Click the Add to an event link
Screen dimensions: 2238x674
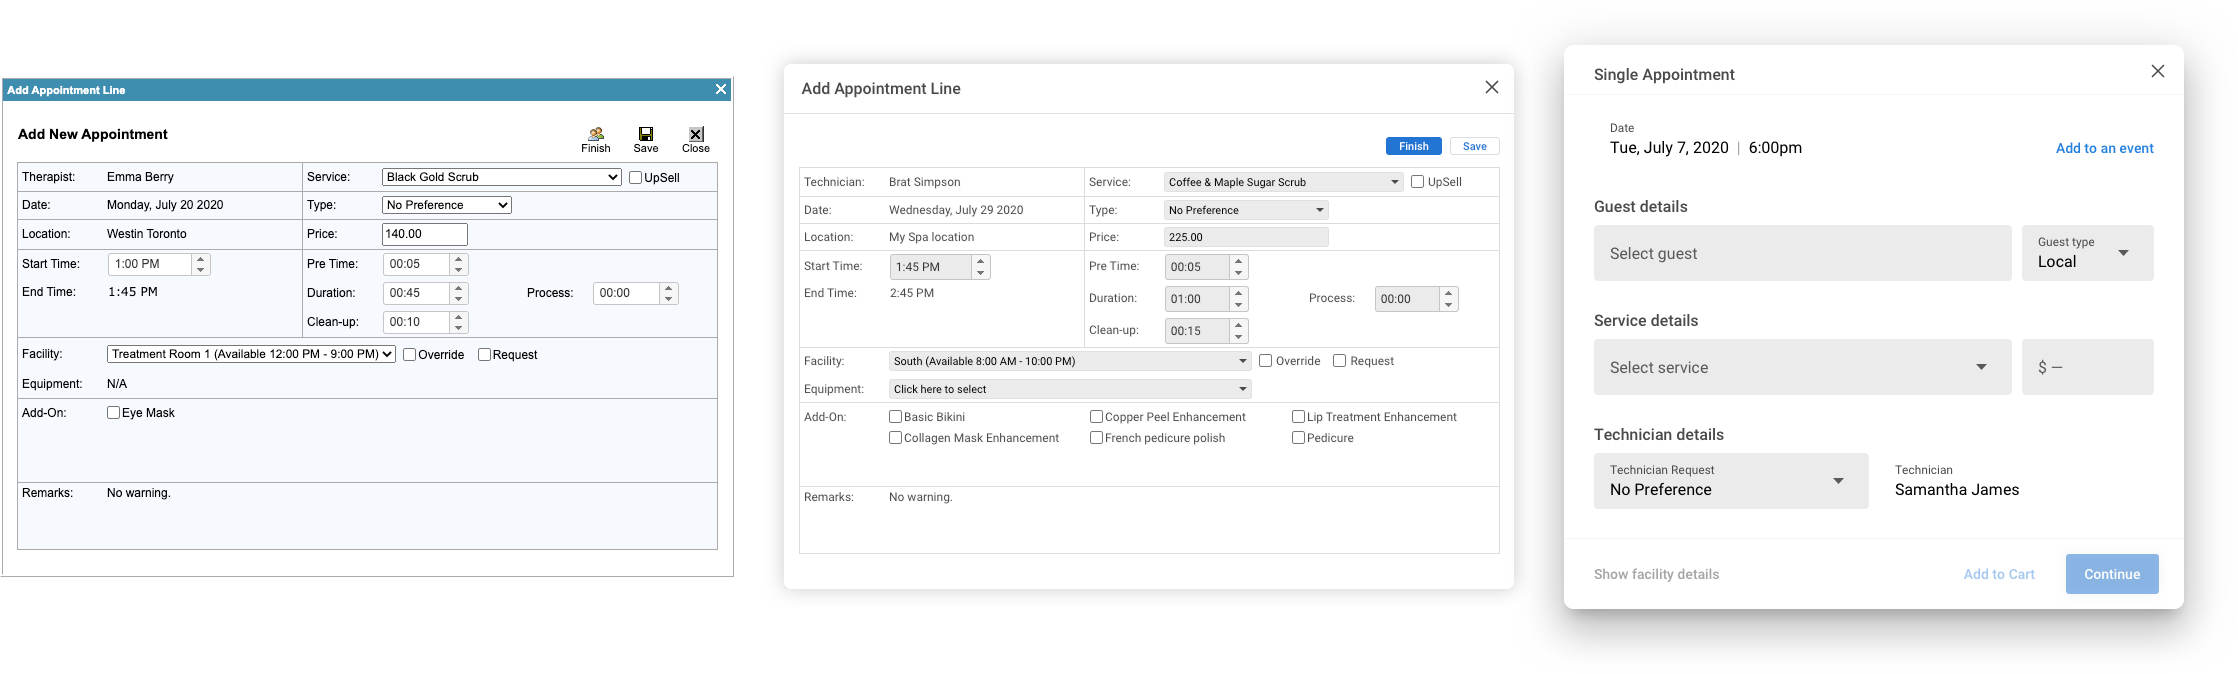coord(2104,148)
